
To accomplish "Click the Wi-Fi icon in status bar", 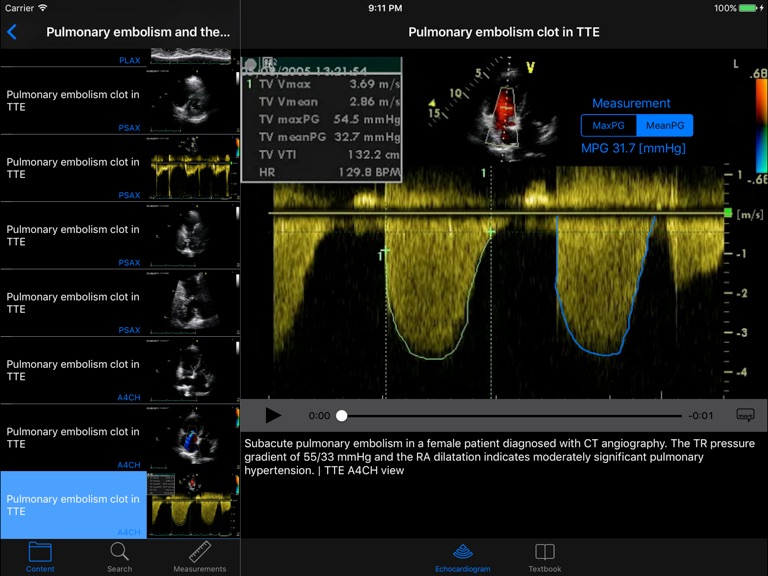I will click(x=43, y=8).
